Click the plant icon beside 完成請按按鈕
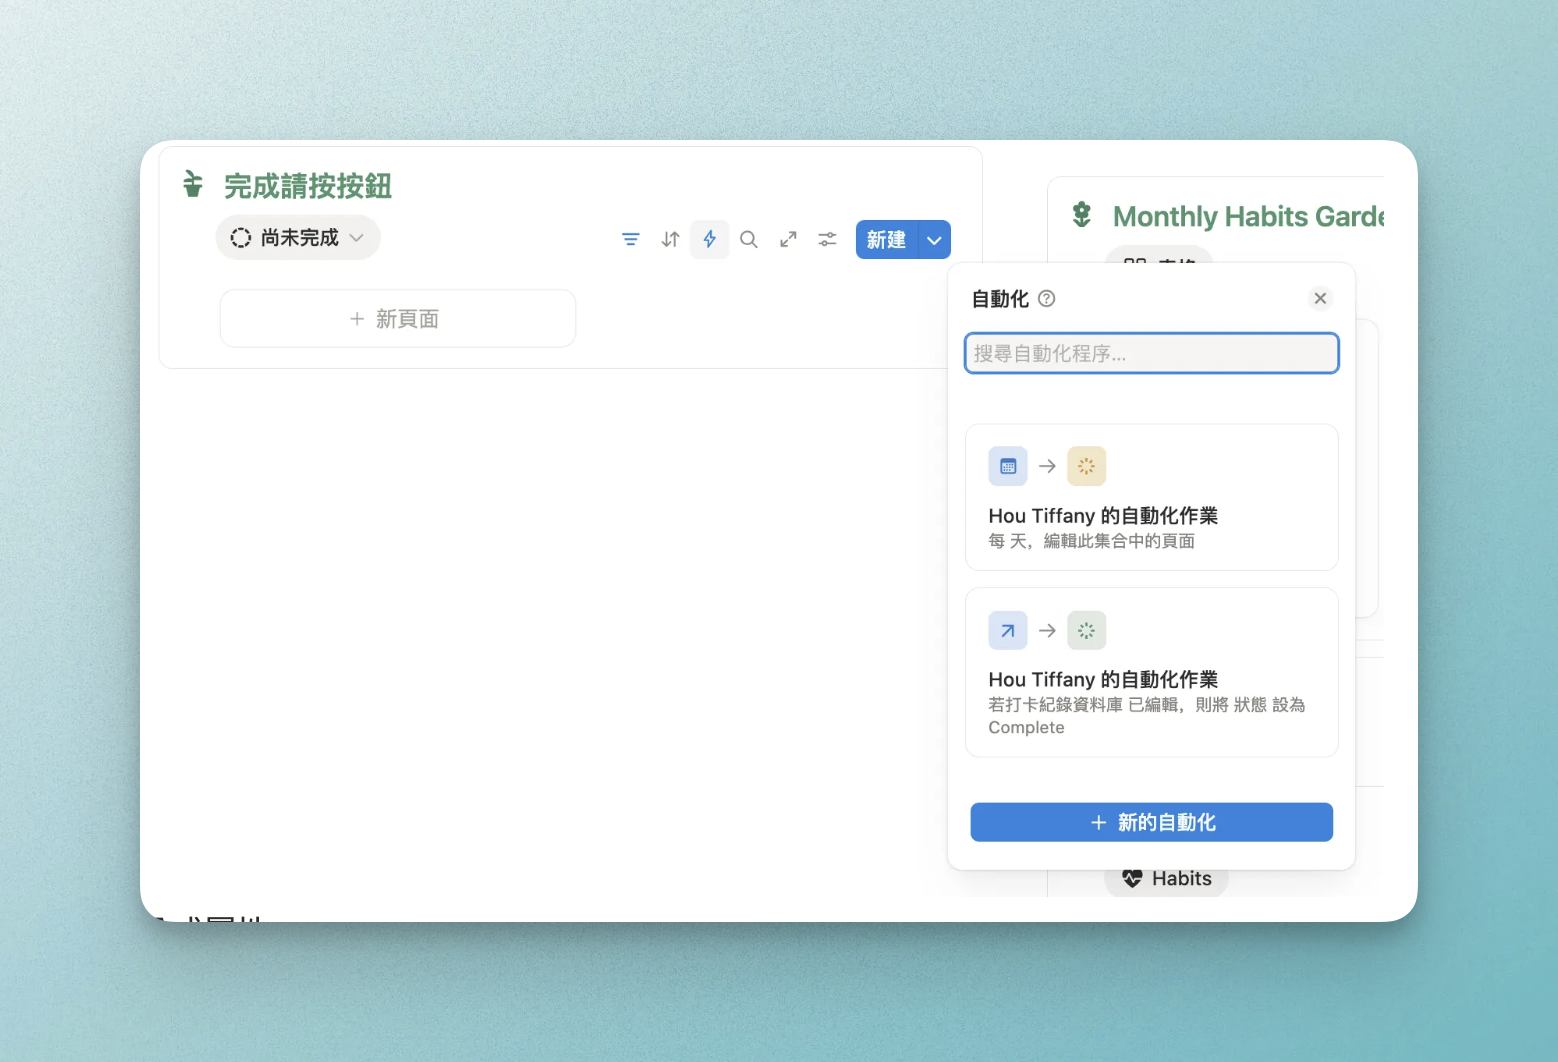Screen dimensions: 1558x1062 193,185
